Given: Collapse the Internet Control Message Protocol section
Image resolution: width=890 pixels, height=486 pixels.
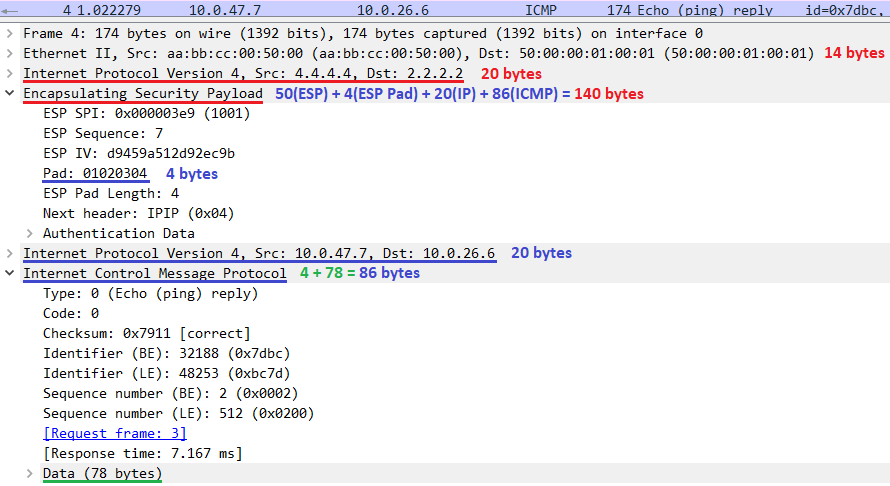Looking at the screenshot, I should tap(10, 273).
